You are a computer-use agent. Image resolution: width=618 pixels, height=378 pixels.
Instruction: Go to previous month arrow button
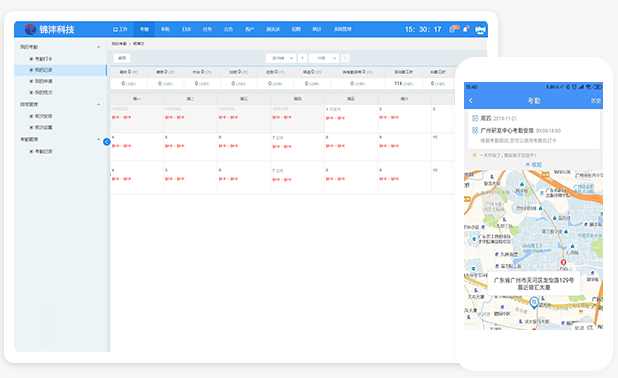click(302, 58)
